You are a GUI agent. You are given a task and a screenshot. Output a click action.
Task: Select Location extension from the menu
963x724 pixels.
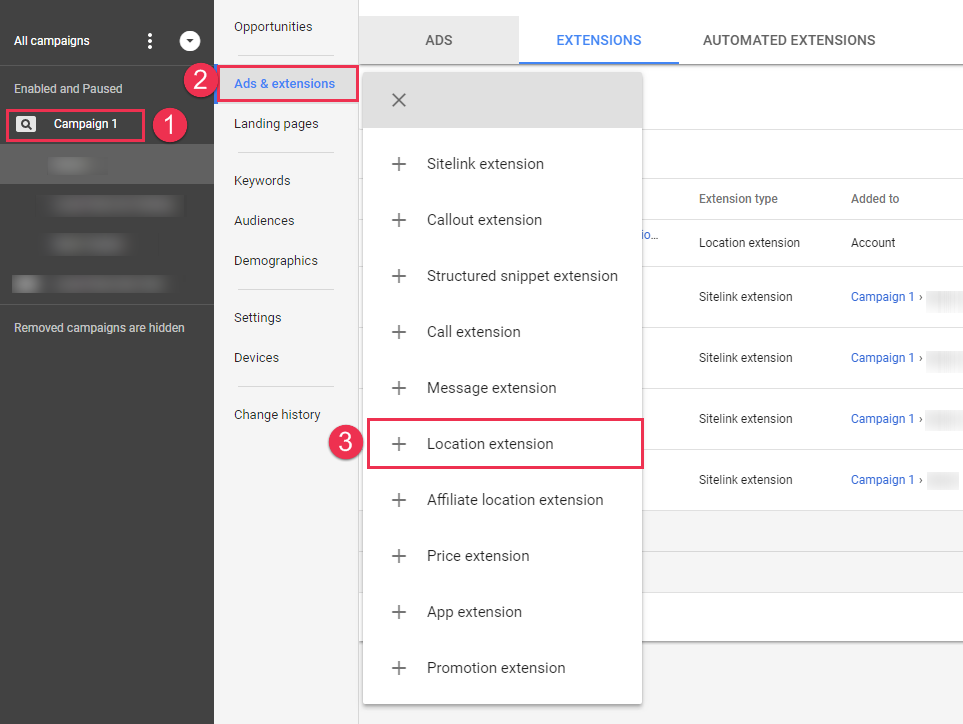pos(490,444)
